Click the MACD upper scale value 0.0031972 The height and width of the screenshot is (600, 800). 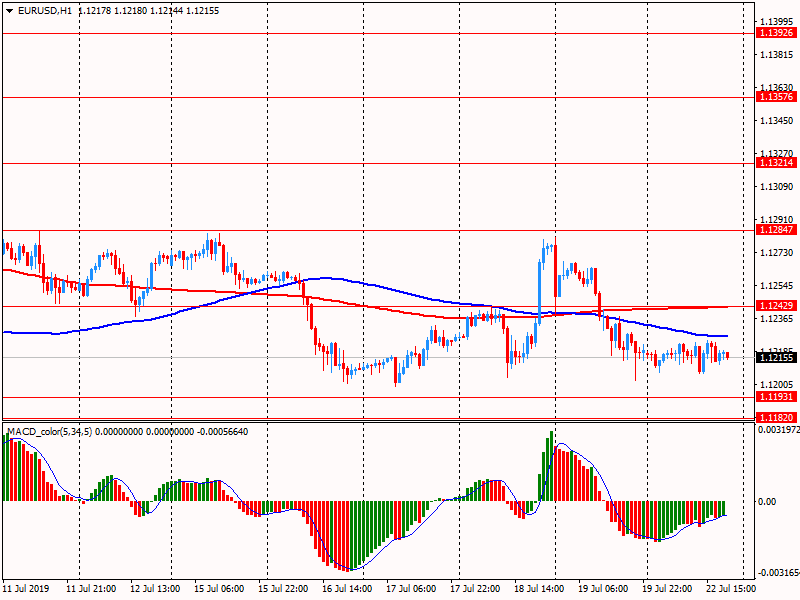click(779, 430)
